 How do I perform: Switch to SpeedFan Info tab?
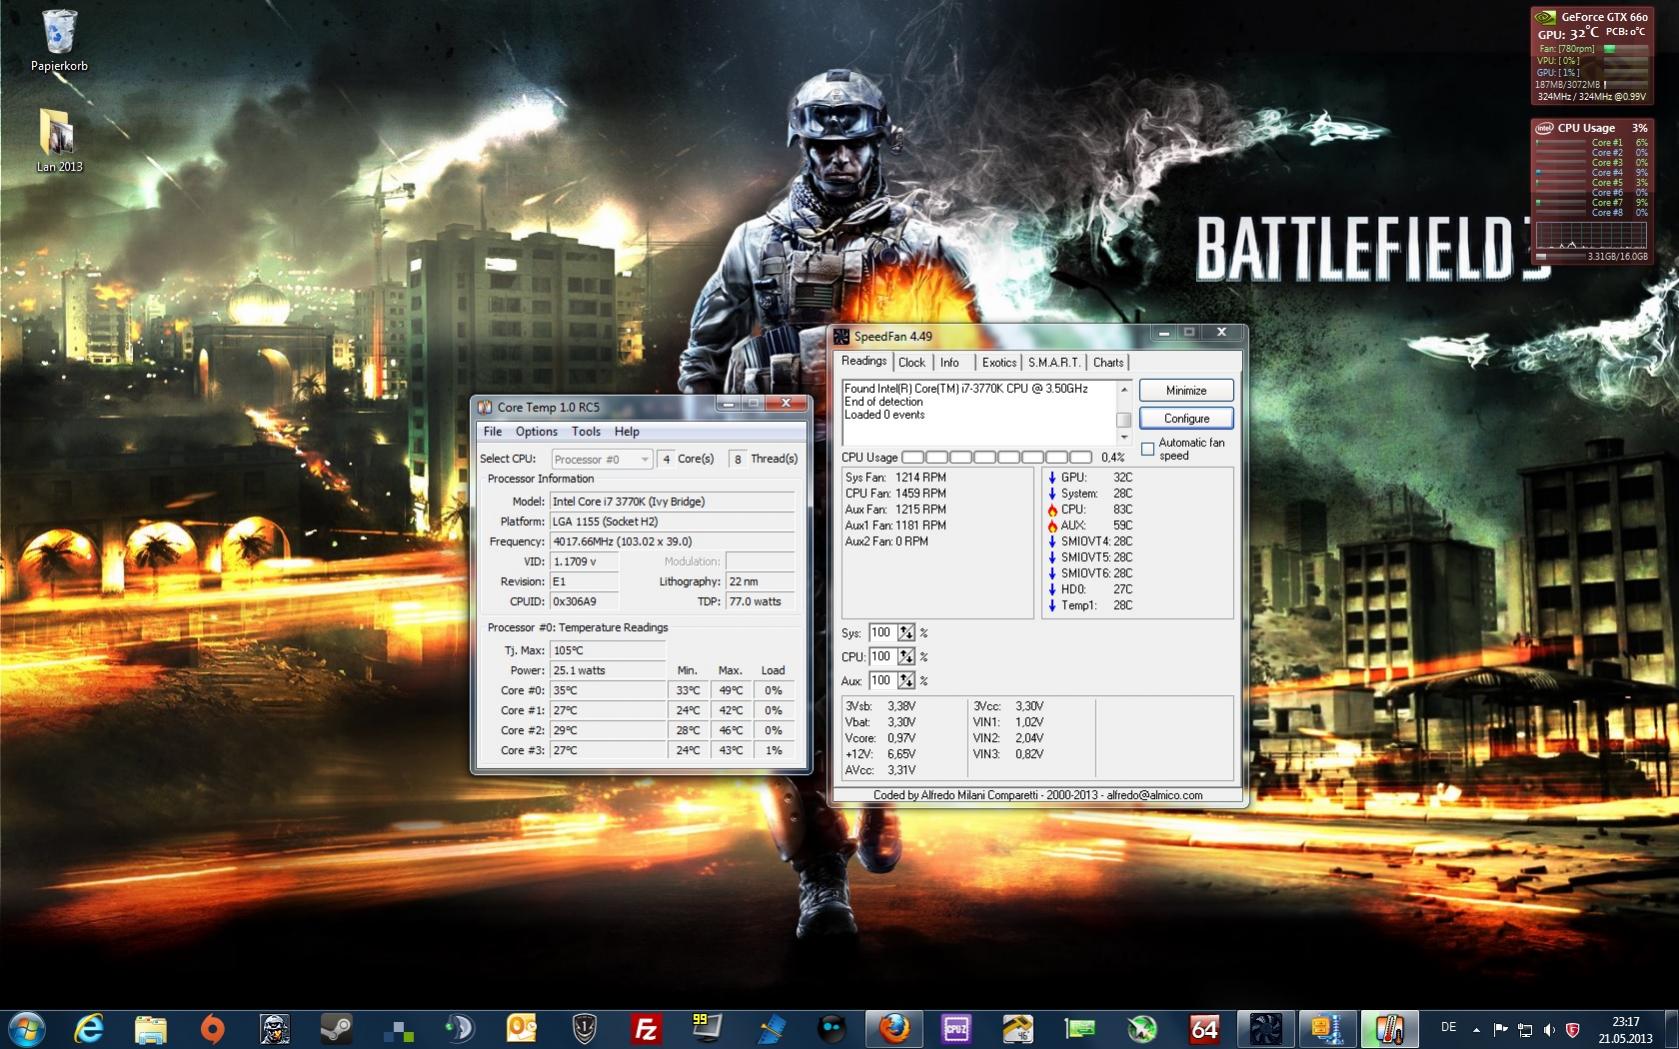tap(950, 363)
